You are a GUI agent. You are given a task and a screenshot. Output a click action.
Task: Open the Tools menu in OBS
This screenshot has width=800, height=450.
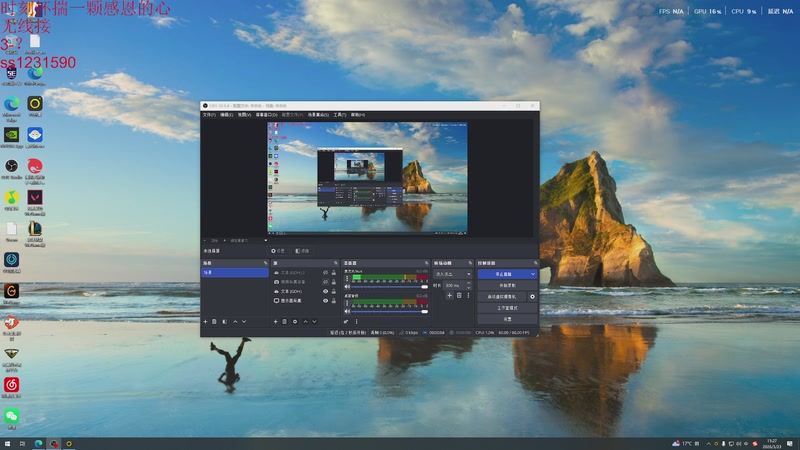(x=340, y=115)
